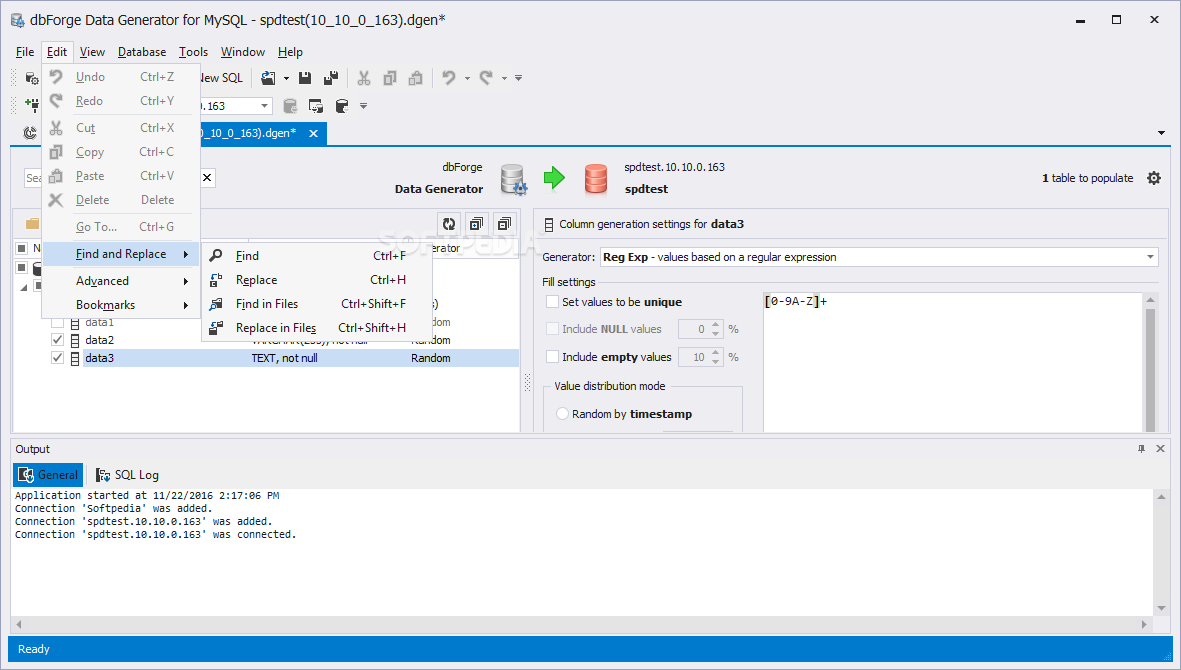Clear the search box with the X button
The height and width of the screenshot is (670, 1181).
click(207, 178)
